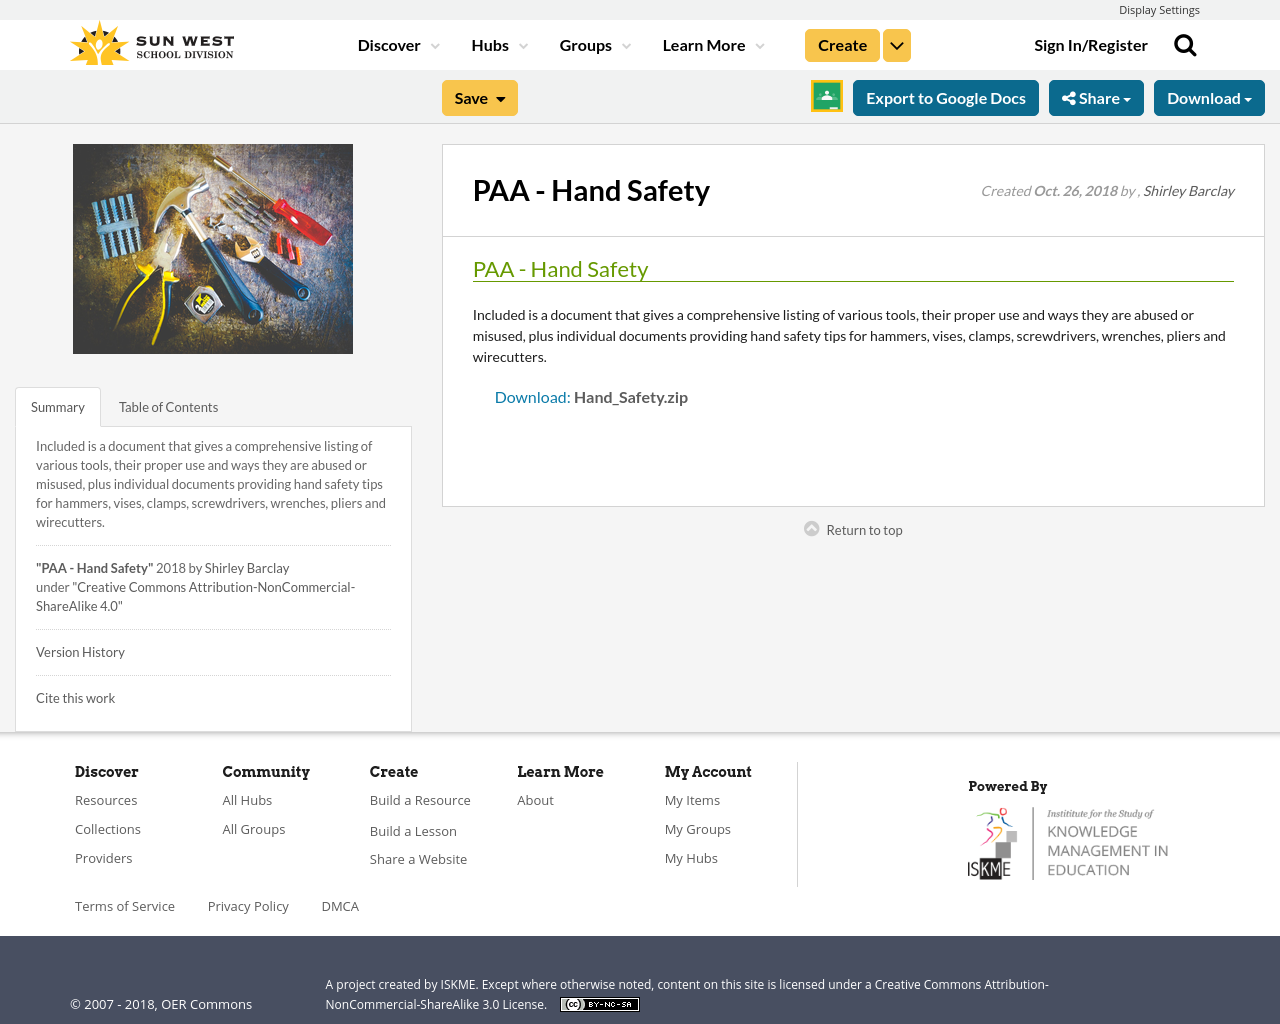Viewport: 1280px width, 1024px height.
Task: Open the Download dropdown menu
Action: 1209,97
